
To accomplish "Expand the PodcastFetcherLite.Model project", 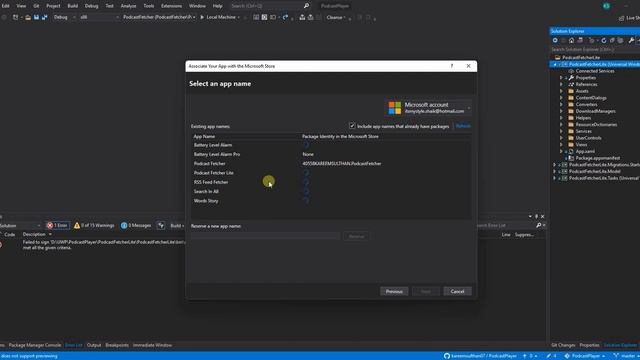I will [x=554, y=171].
